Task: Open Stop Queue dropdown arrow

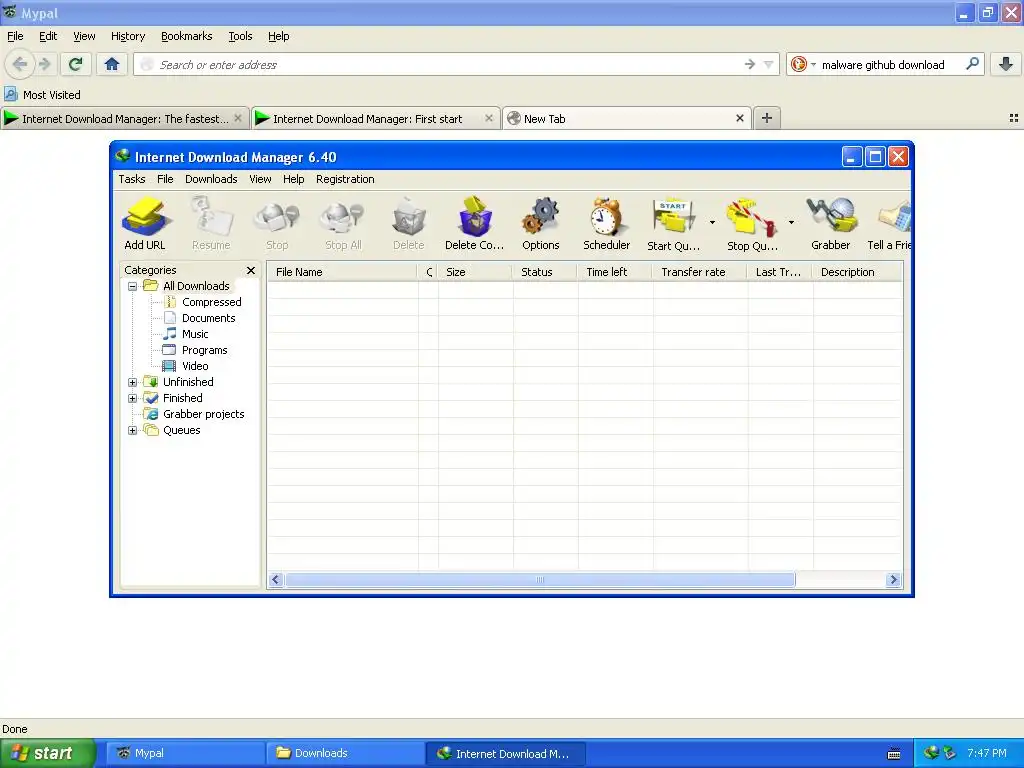Action: pyautogui.click(x=791, y=223)
